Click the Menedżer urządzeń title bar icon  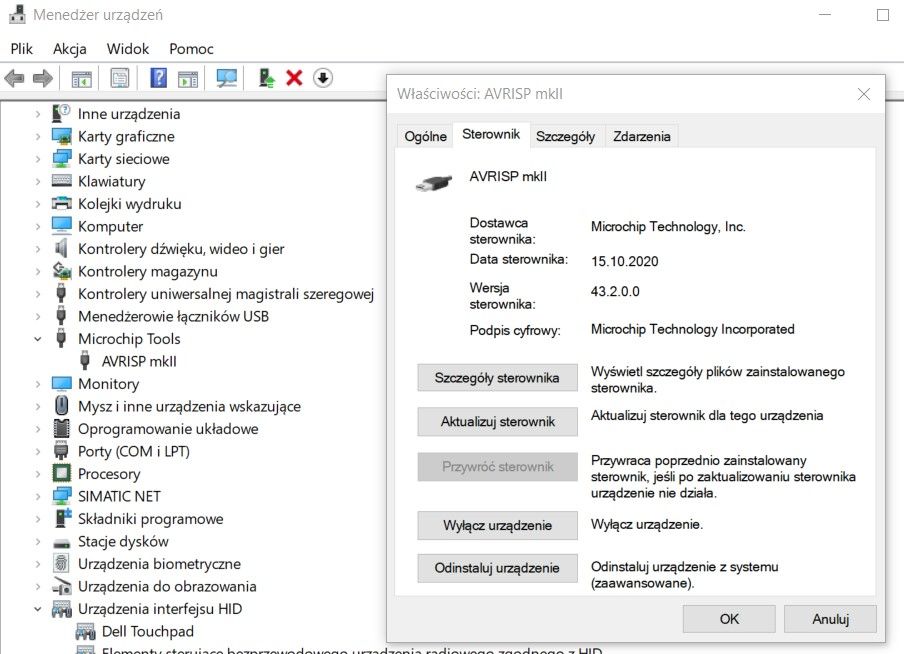coord(17,14)
